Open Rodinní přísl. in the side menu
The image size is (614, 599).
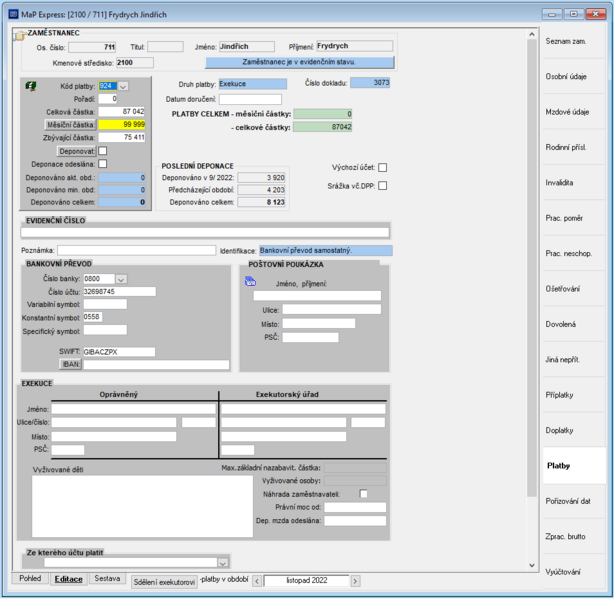574,147
